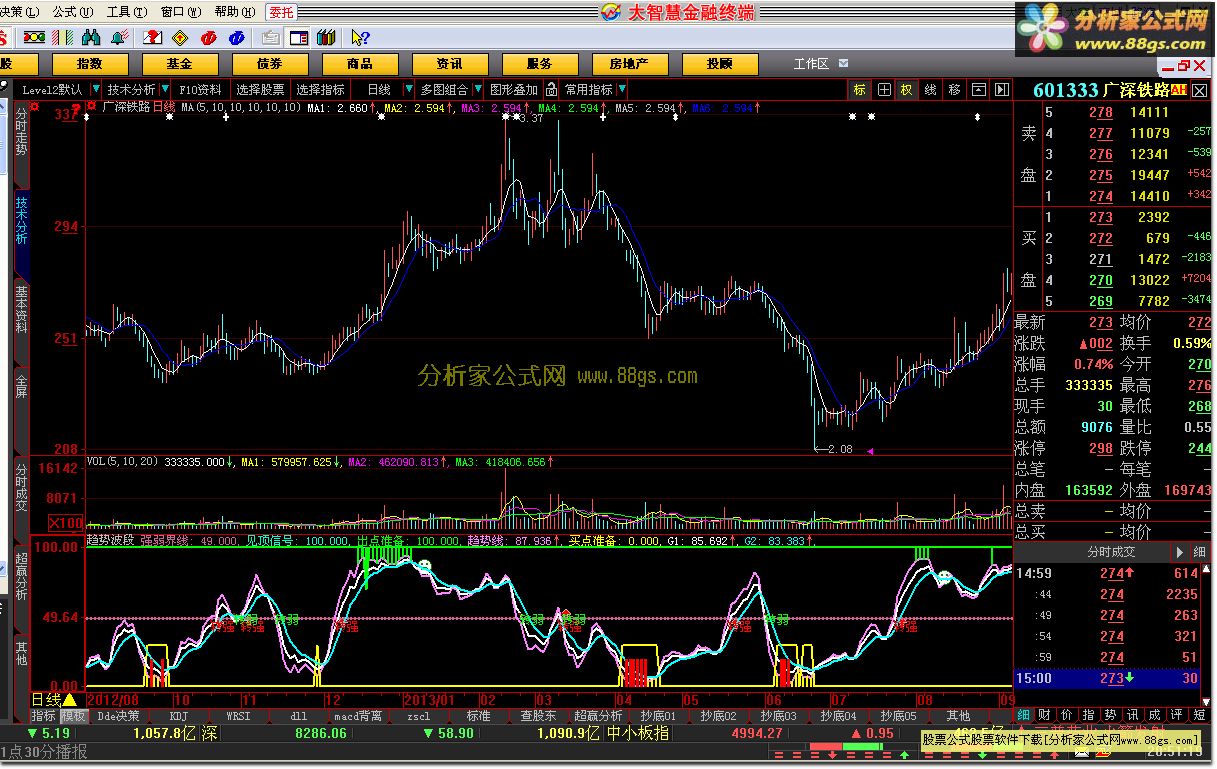Click 图形叠加 toolbar item
This screenshot has height=769, width=1217.
(x=513, y=89)
